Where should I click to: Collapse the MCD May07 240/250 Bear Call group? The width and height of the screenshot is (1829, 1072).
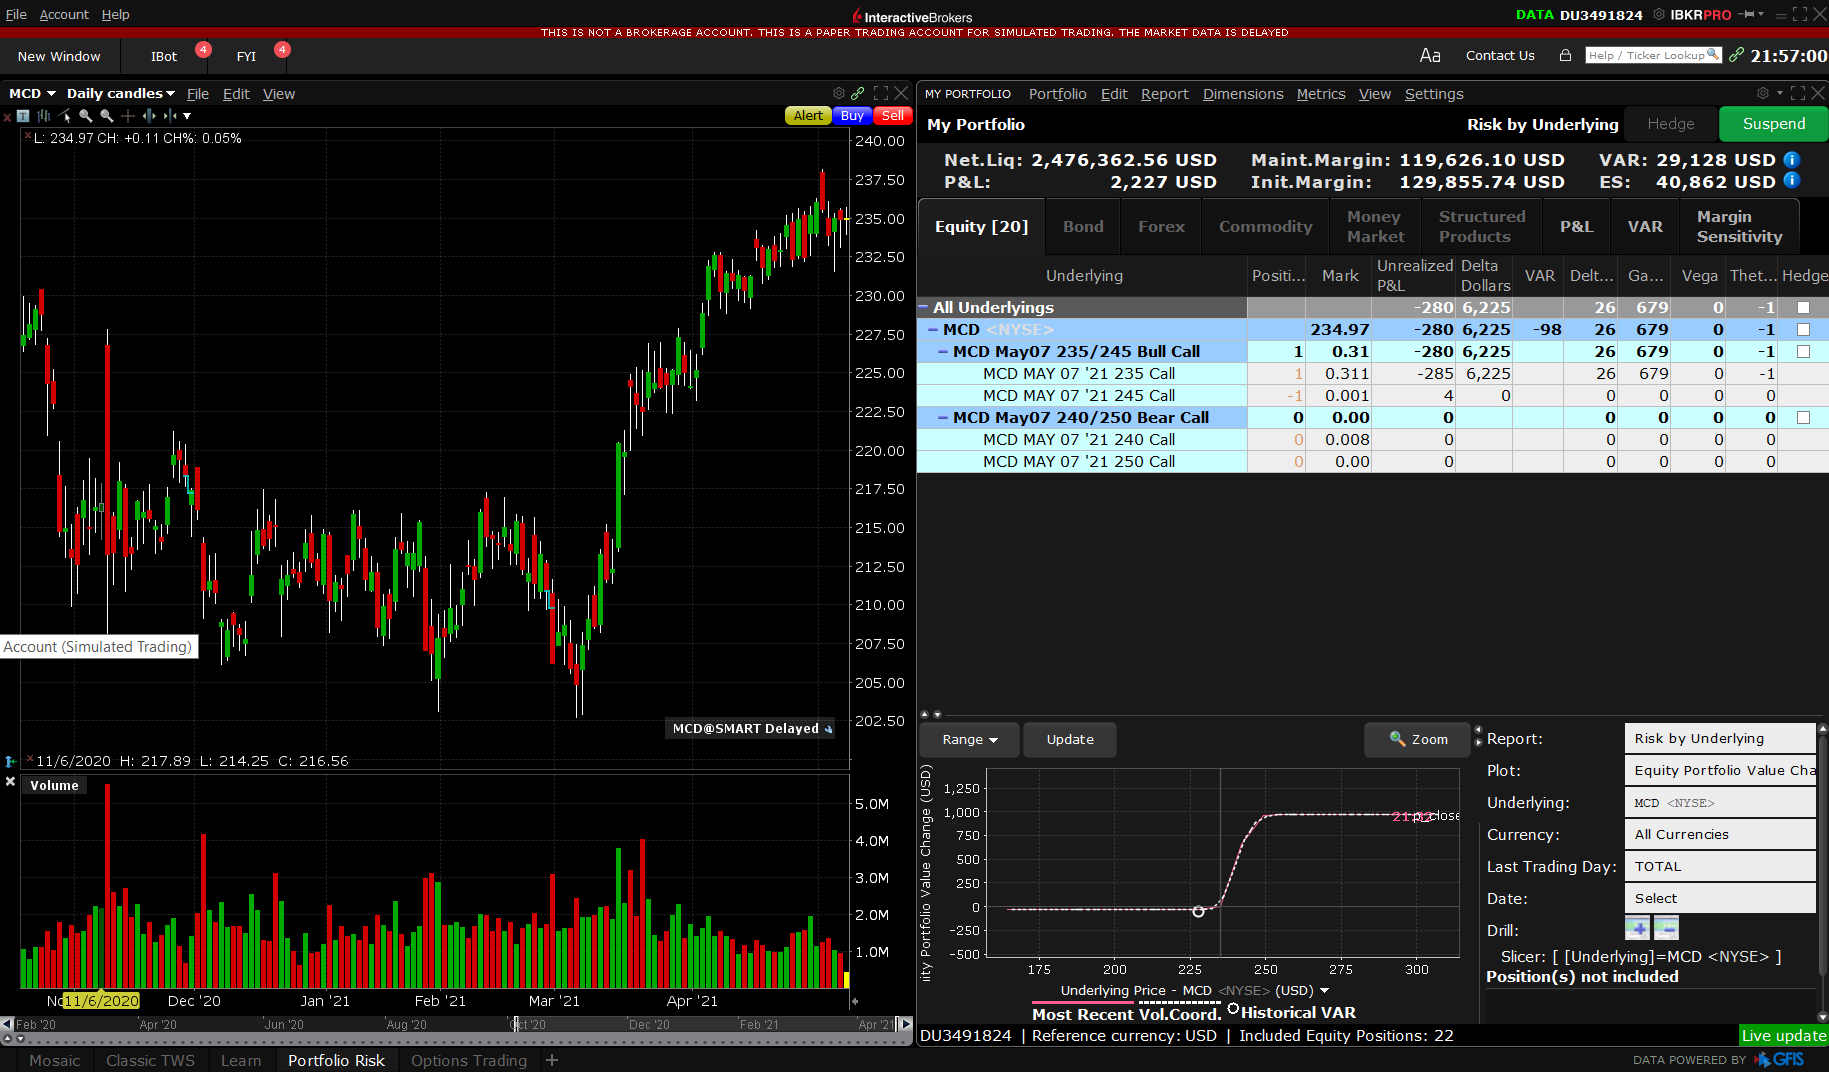click(943, 417)
